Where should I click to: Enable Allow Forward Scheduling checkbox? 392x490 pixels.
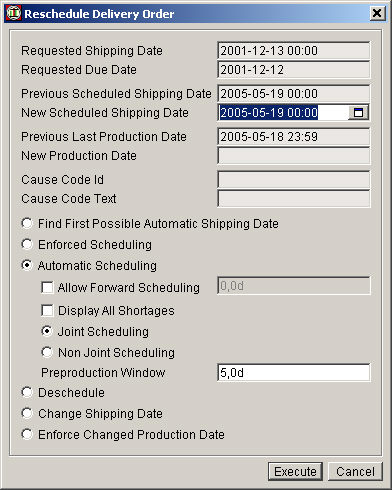point(47,287)
